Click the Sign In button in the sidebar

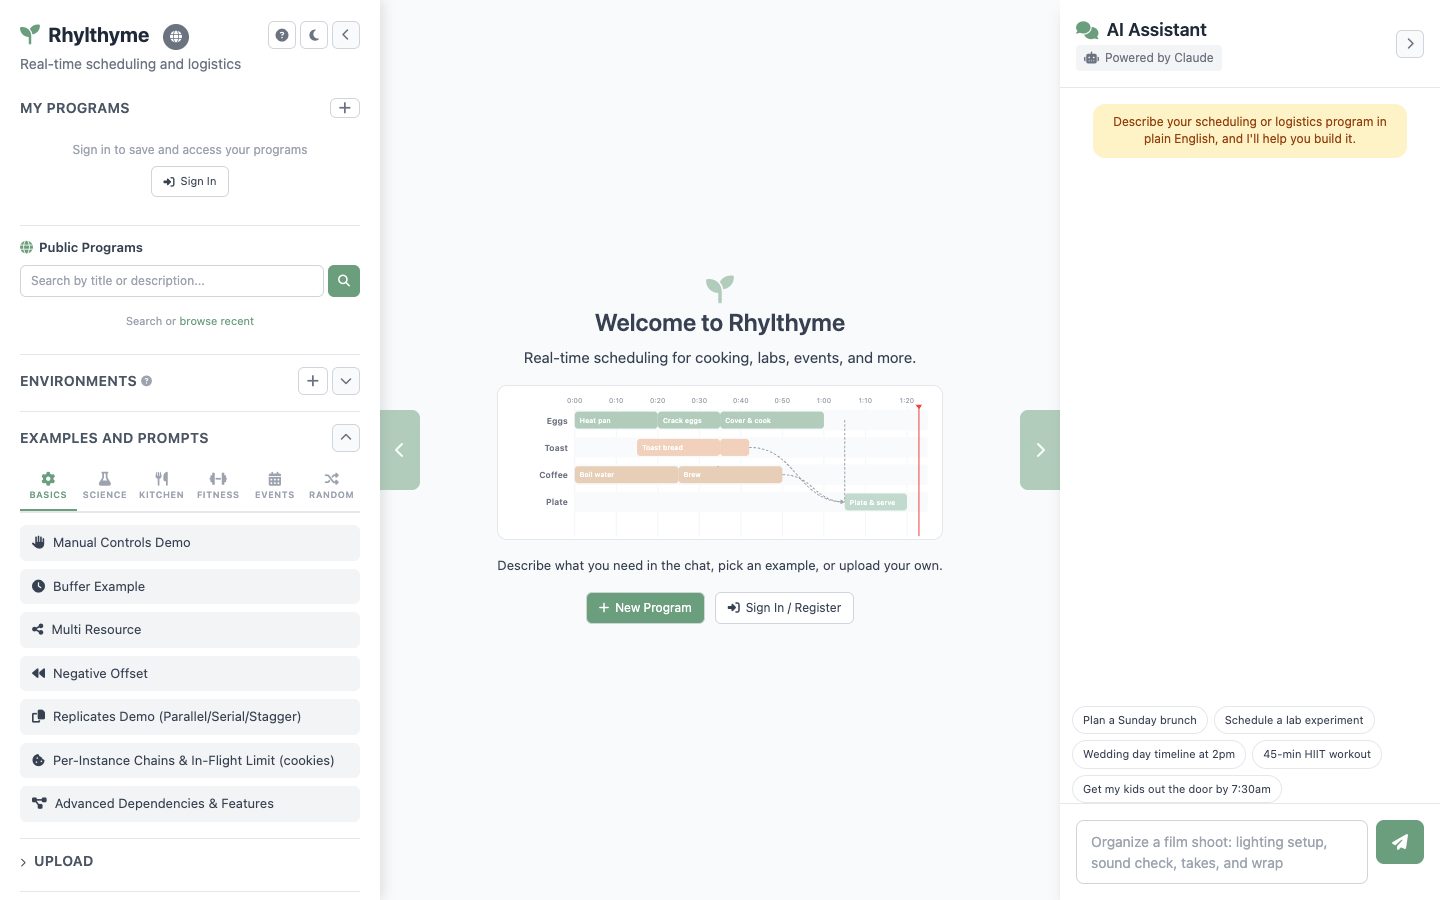point(190,181)
